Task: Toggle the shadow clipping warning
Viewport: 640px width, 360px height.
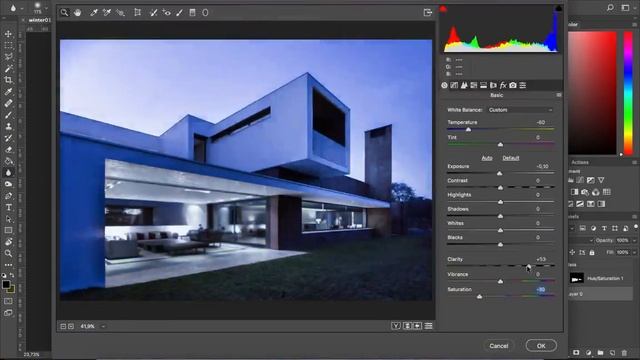Action: [x=443, y=9]
